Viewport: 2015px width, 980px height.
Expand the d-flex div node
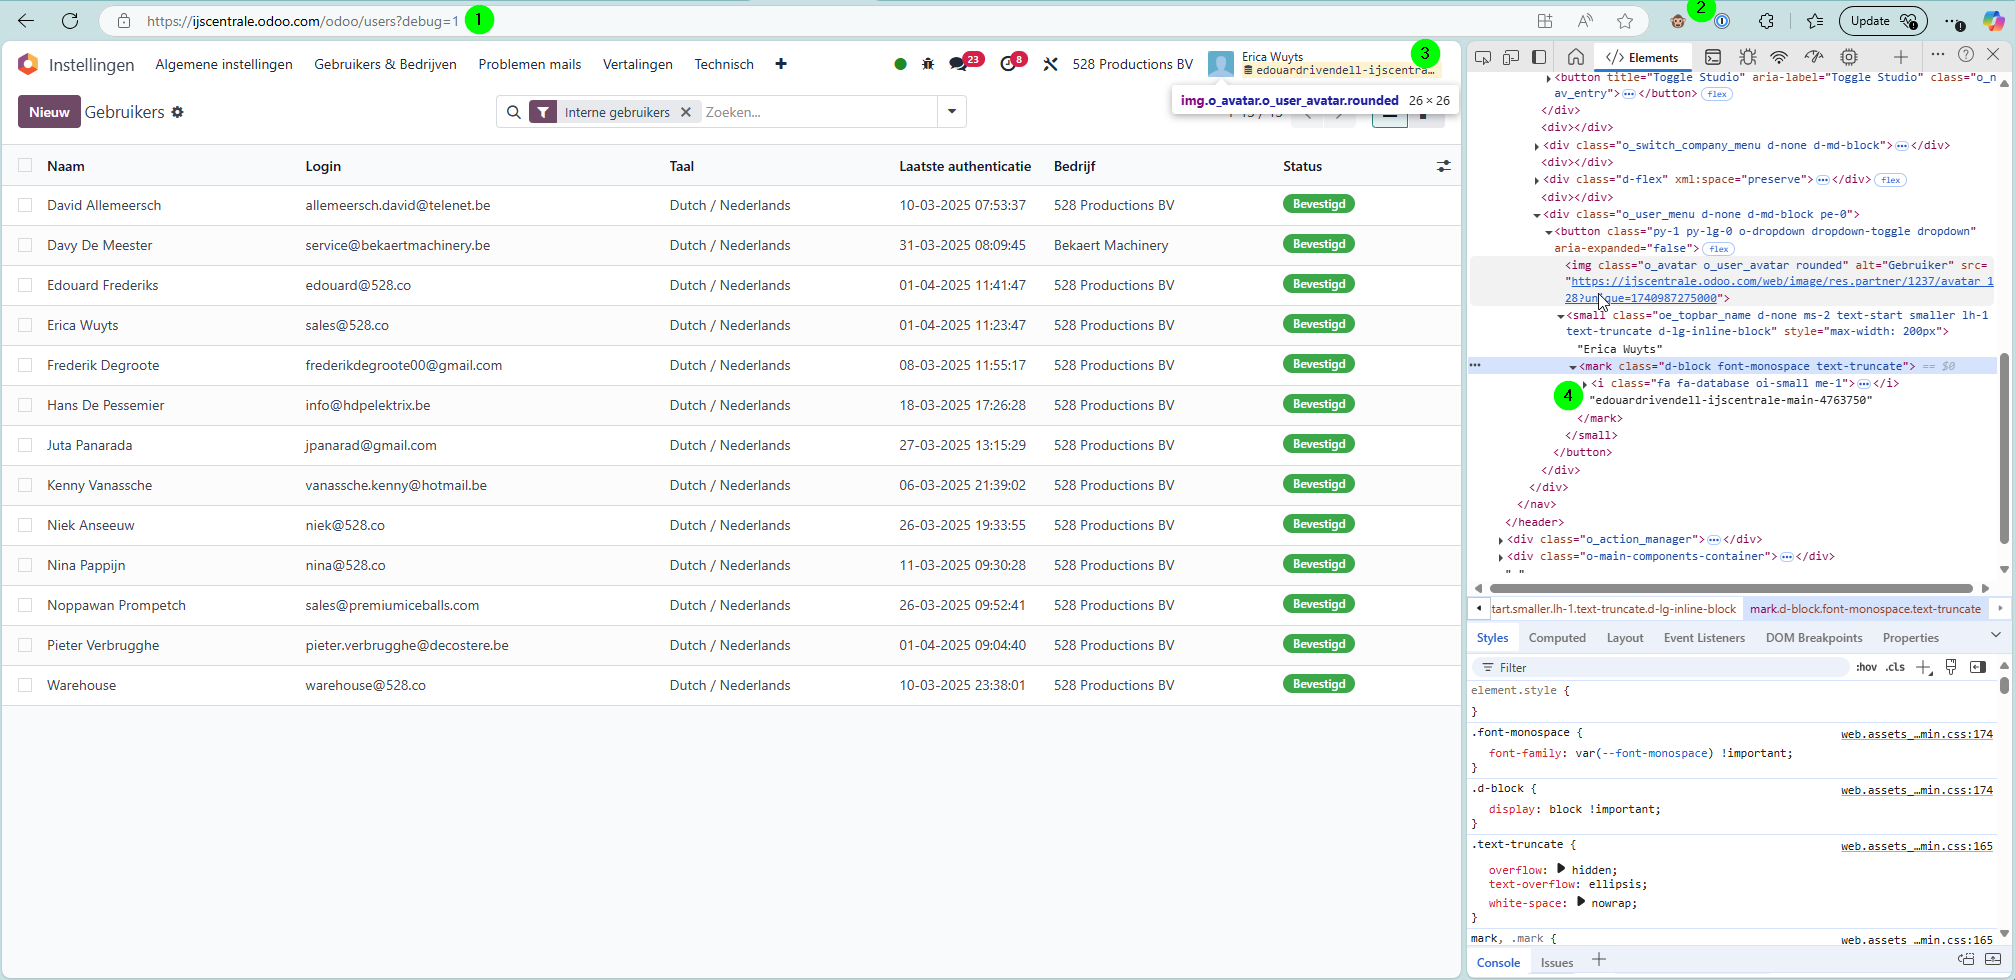[x=1537, y=180]
